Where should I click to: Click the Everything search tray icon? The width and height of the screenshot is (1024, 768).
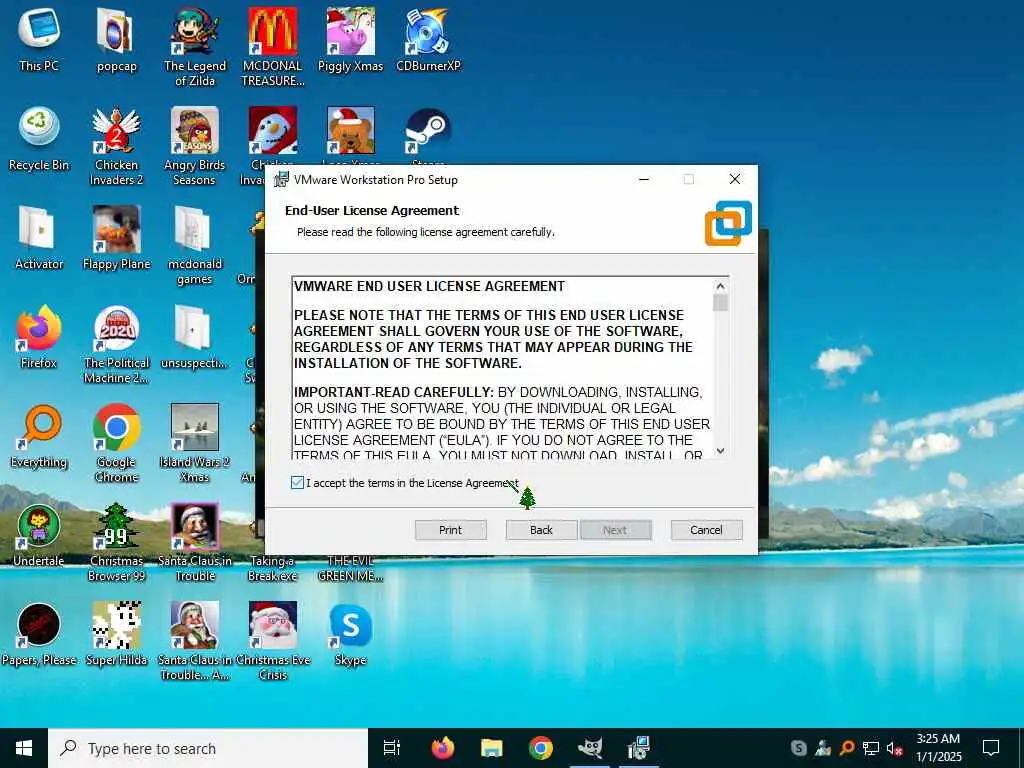click(x=847, y=748)
